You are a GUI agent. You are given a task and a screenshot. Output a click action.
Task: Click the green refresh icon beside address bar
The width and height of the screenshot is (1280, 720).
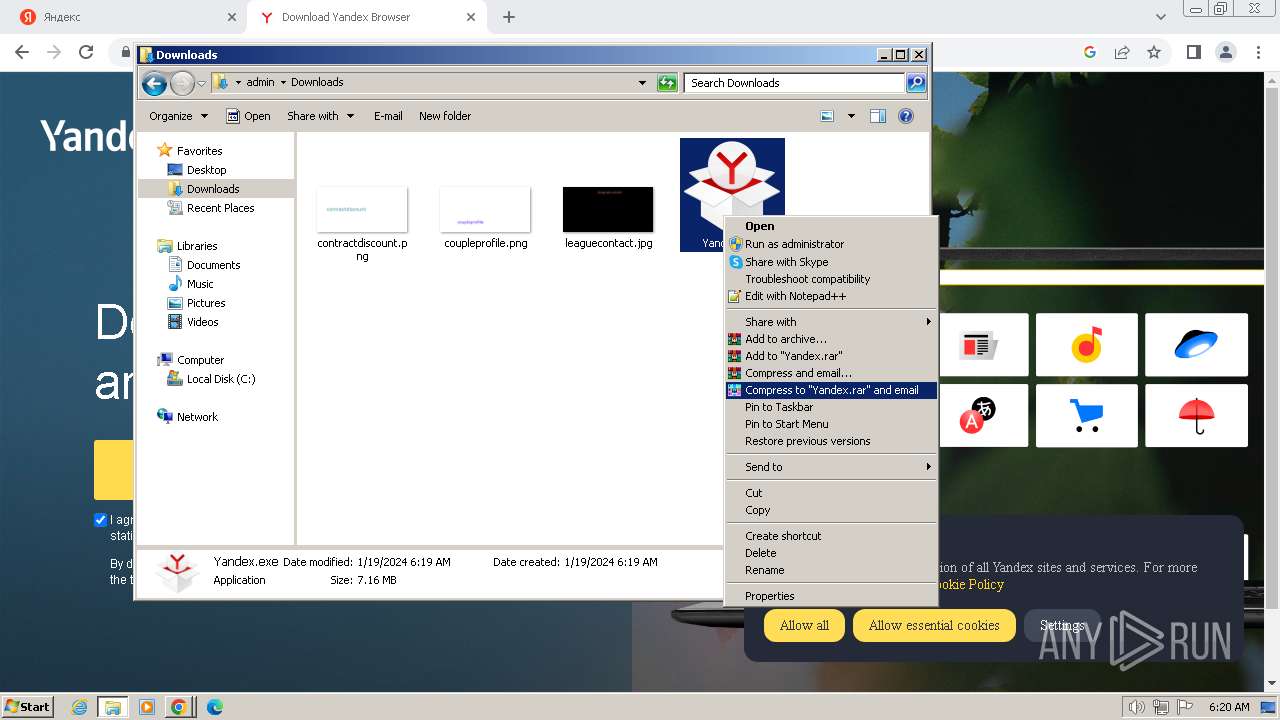pos(667,83)
